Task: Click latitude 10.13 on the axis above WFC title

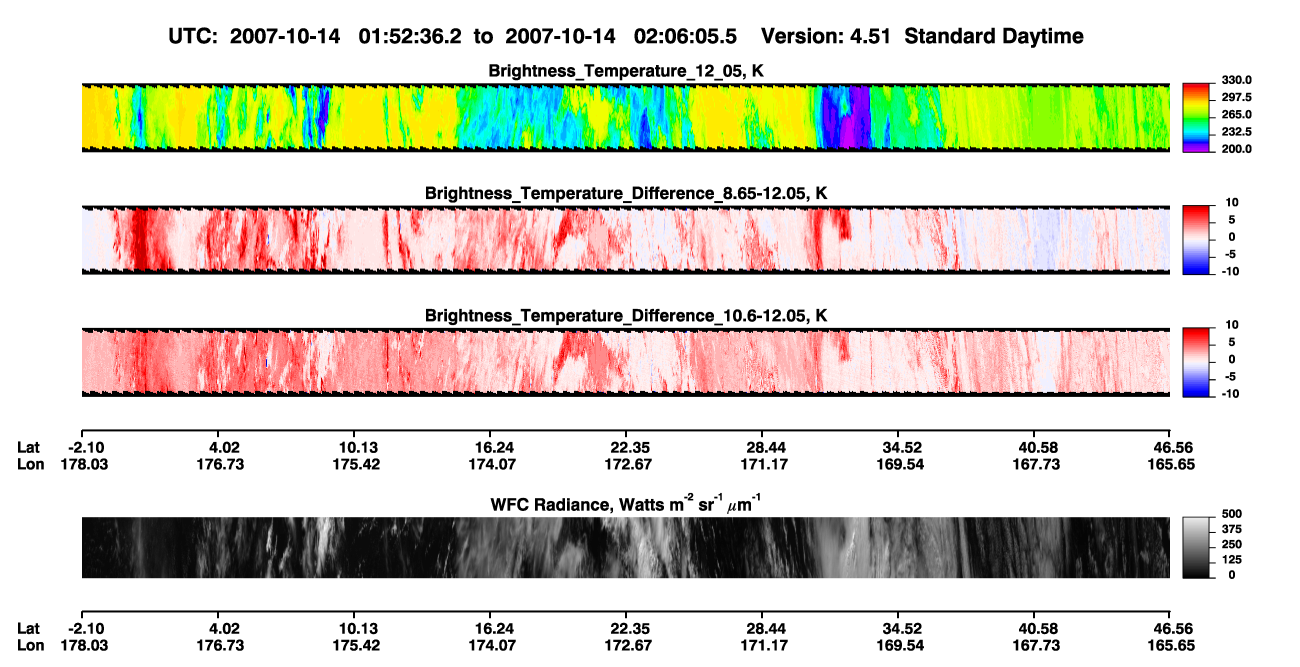Action: (353, 448)
